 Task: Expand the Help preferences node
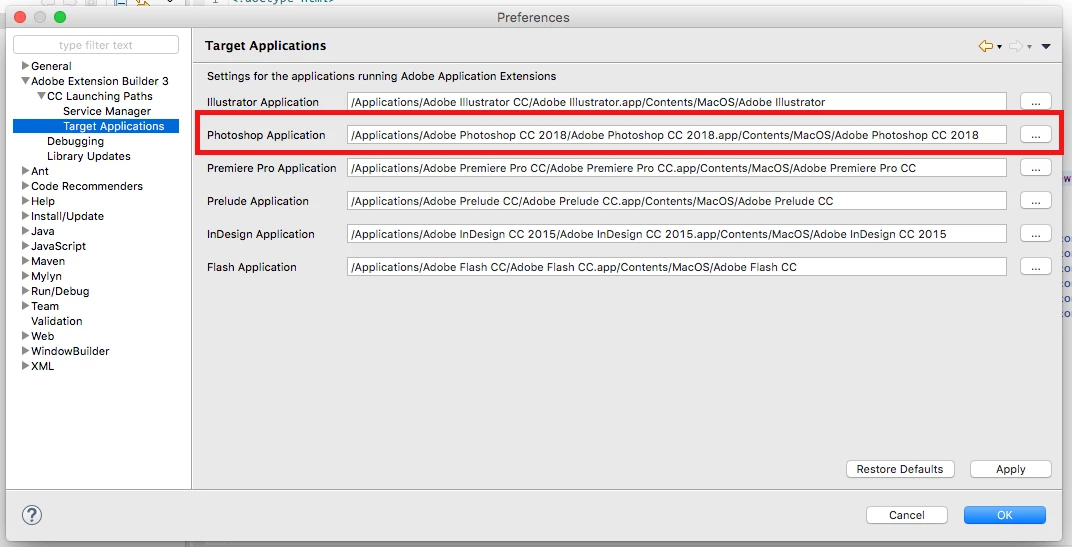[25, 201]
